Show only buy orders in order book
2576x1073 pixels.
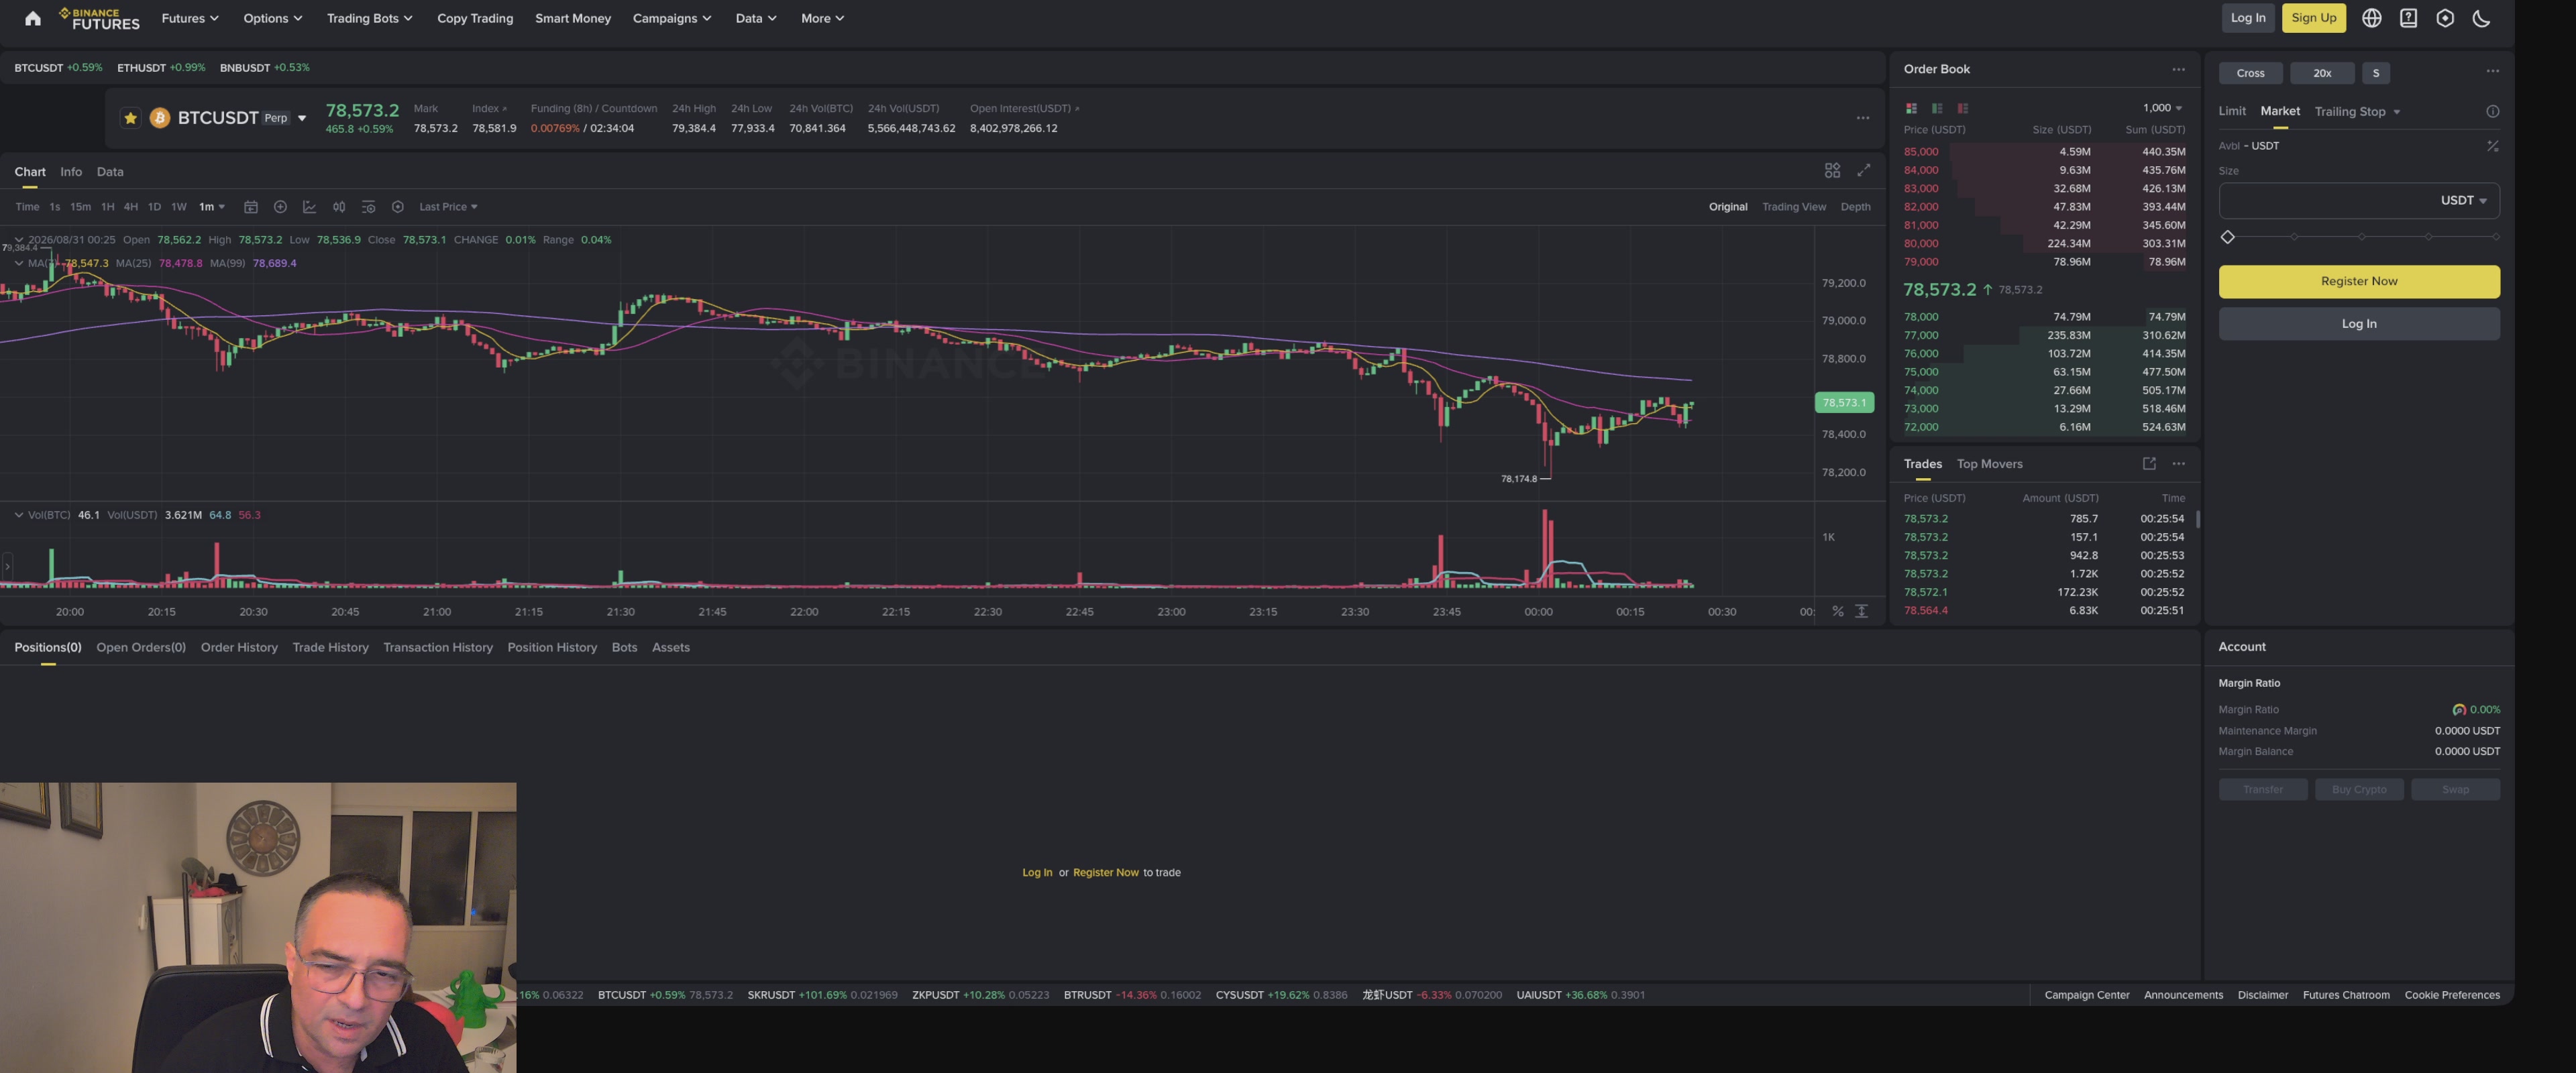(x=1937, y=108)
